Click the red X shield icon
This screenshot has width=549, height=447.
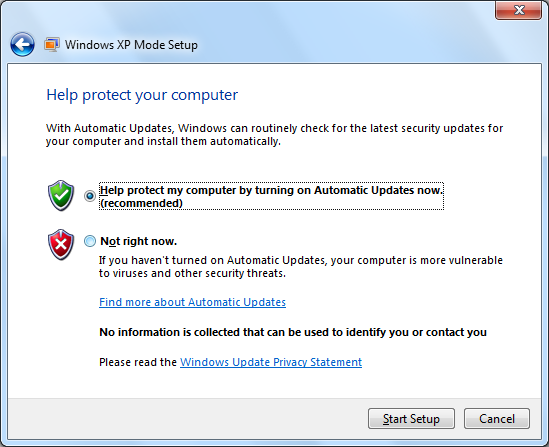[61, 245]
